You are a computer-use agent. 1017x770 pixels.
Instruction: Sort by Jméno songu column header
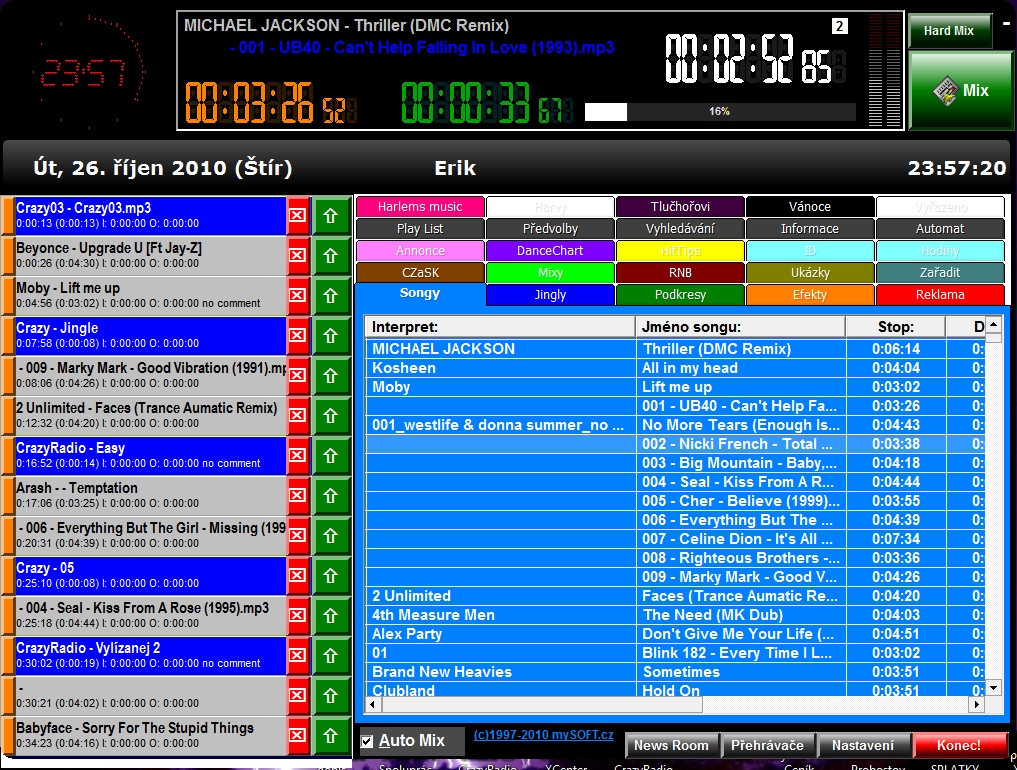741,327
